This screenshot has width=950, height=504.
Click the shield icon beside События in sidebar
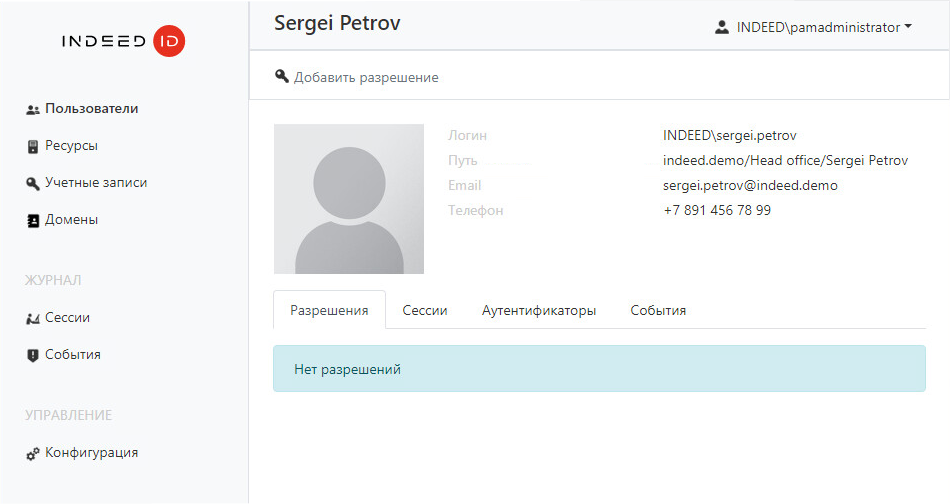(32, 355)
